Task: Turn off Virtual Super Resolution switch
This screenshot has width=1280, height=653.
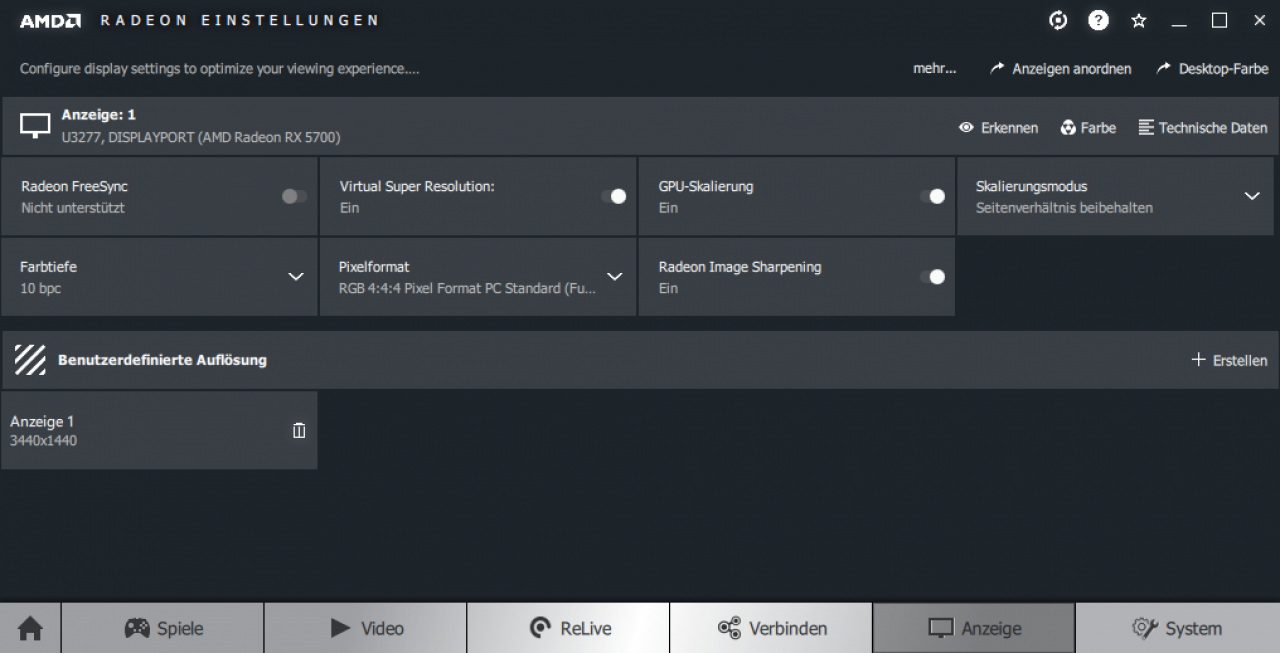Action: tap(614, 196)
